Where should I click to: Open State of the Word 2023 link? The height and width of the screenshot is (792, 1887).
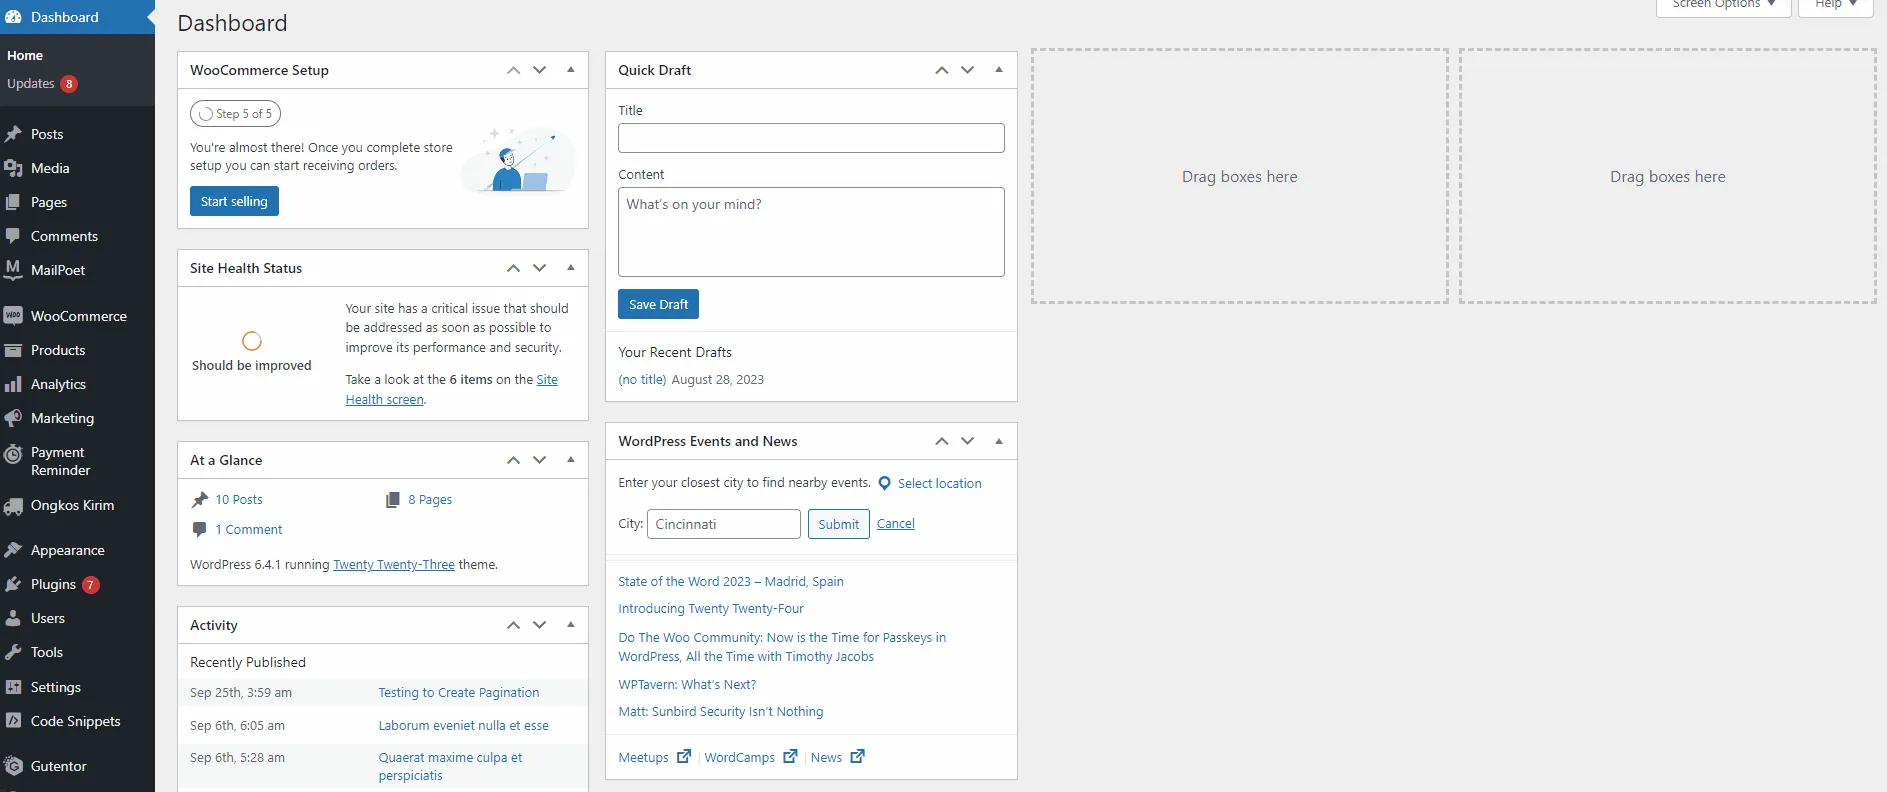731,581
